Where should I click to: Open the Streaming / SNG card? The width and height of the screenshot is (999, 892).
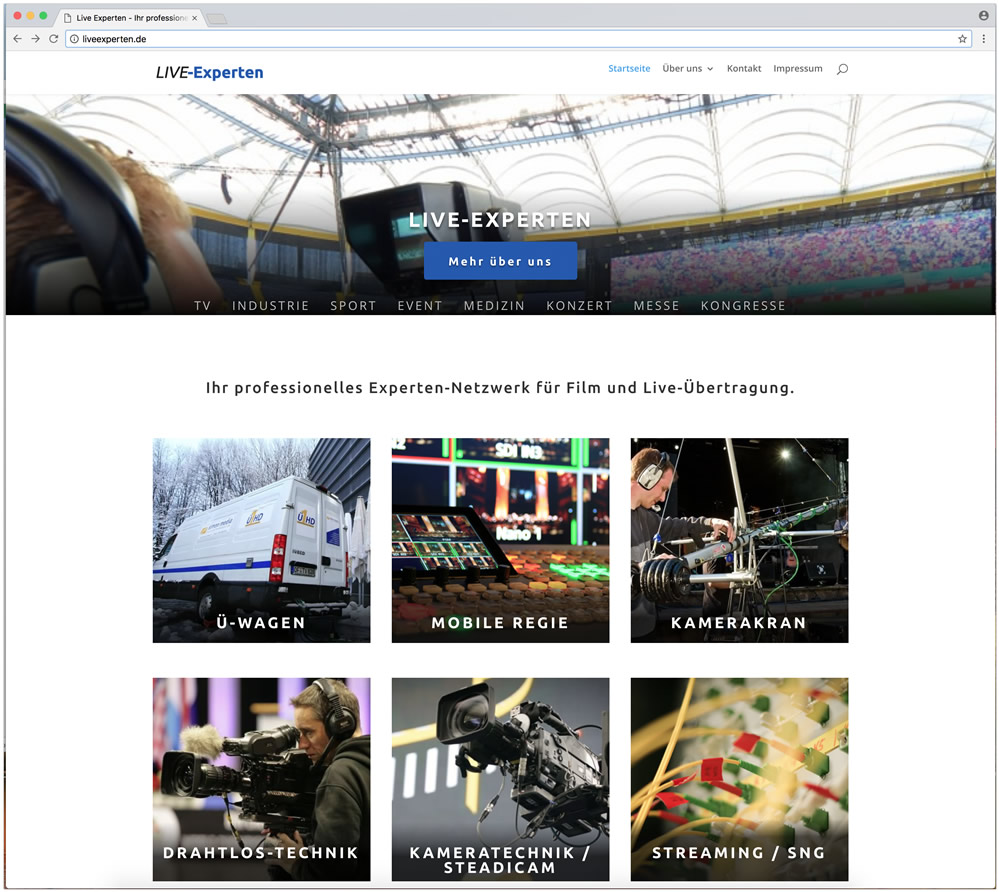739,779
